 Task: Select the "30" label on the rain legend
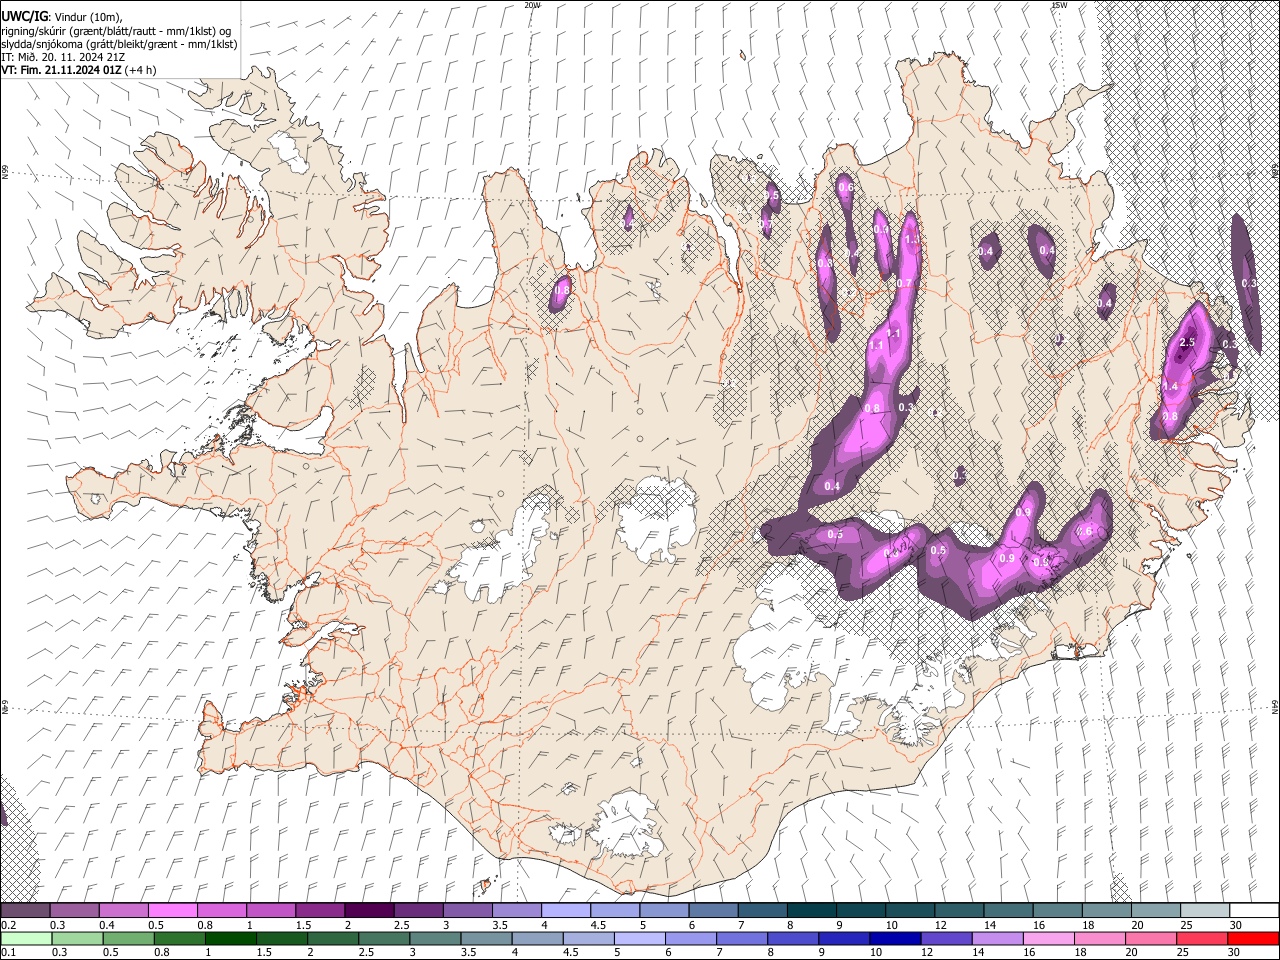point(1235,952)
